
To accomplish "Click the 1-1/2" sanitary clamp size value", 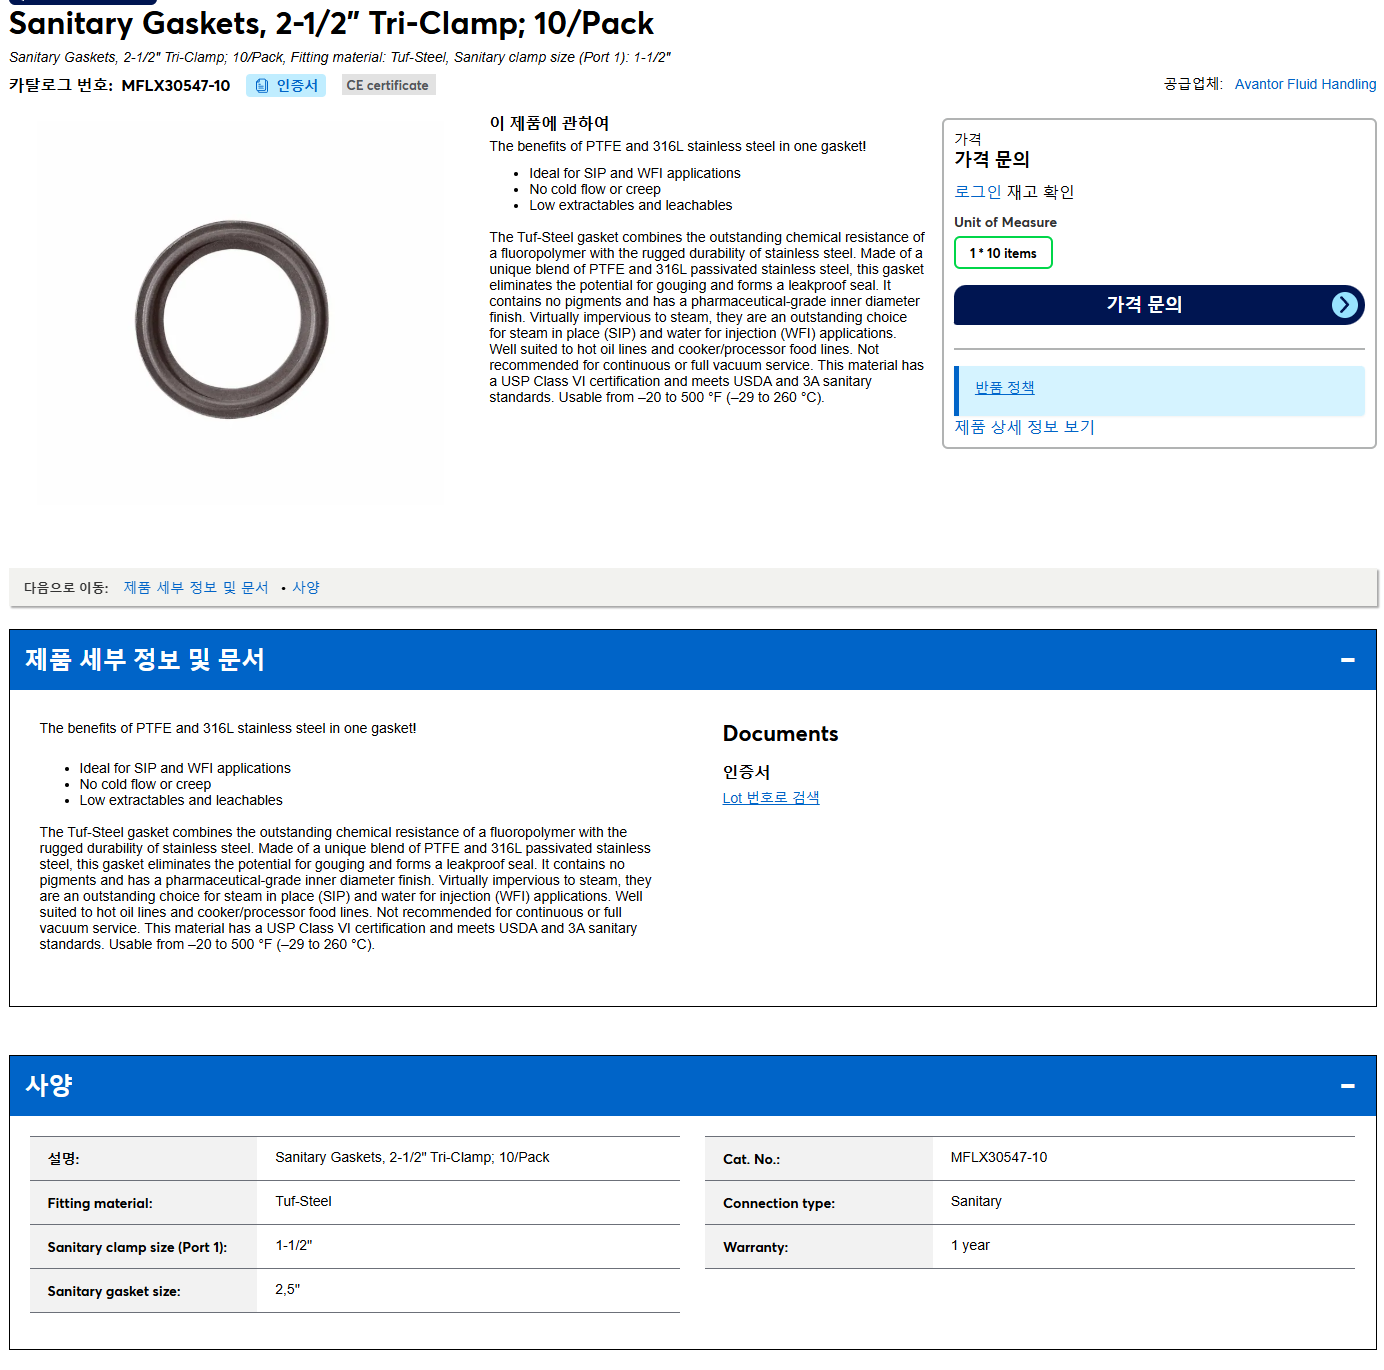I will coord(294,1246).
